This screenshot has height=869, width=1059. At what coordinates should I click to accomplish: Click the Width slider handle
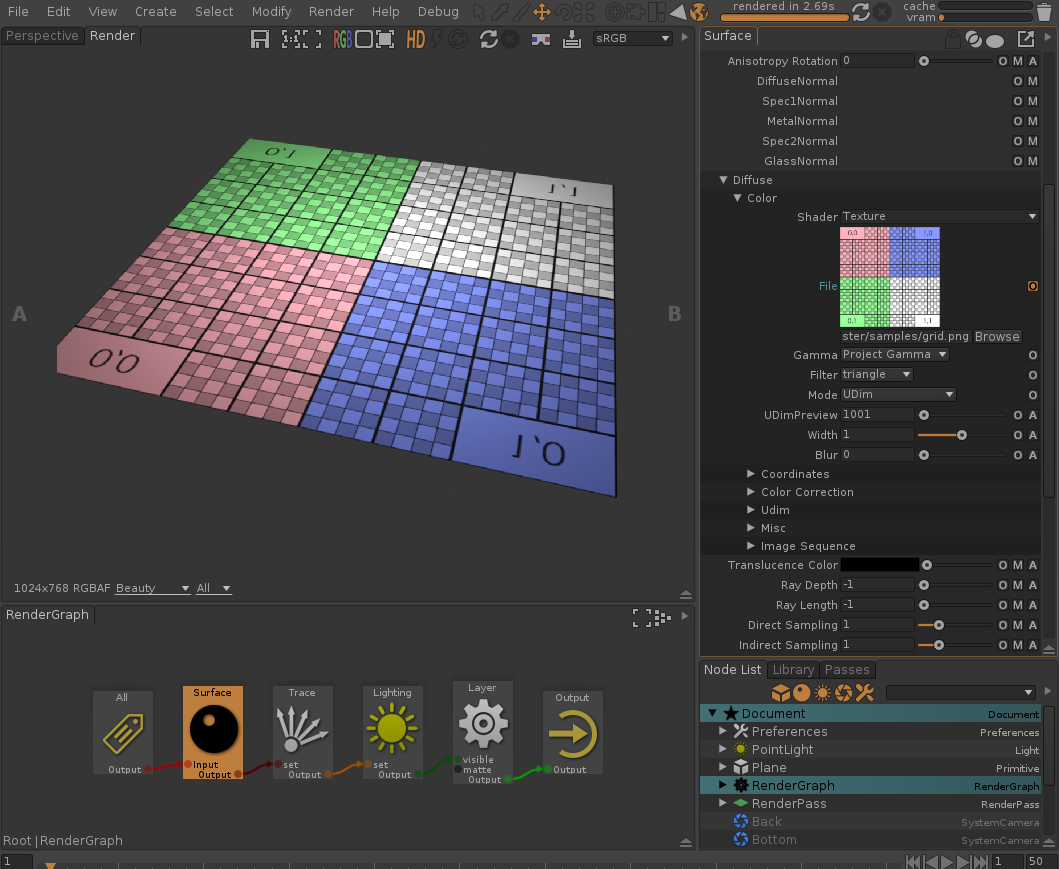point(961,435)
